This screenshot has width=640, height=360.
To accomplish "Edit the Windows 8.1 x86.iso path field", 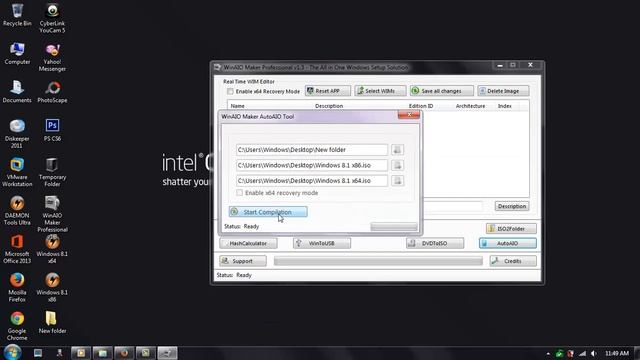I will tap(312, 165).
